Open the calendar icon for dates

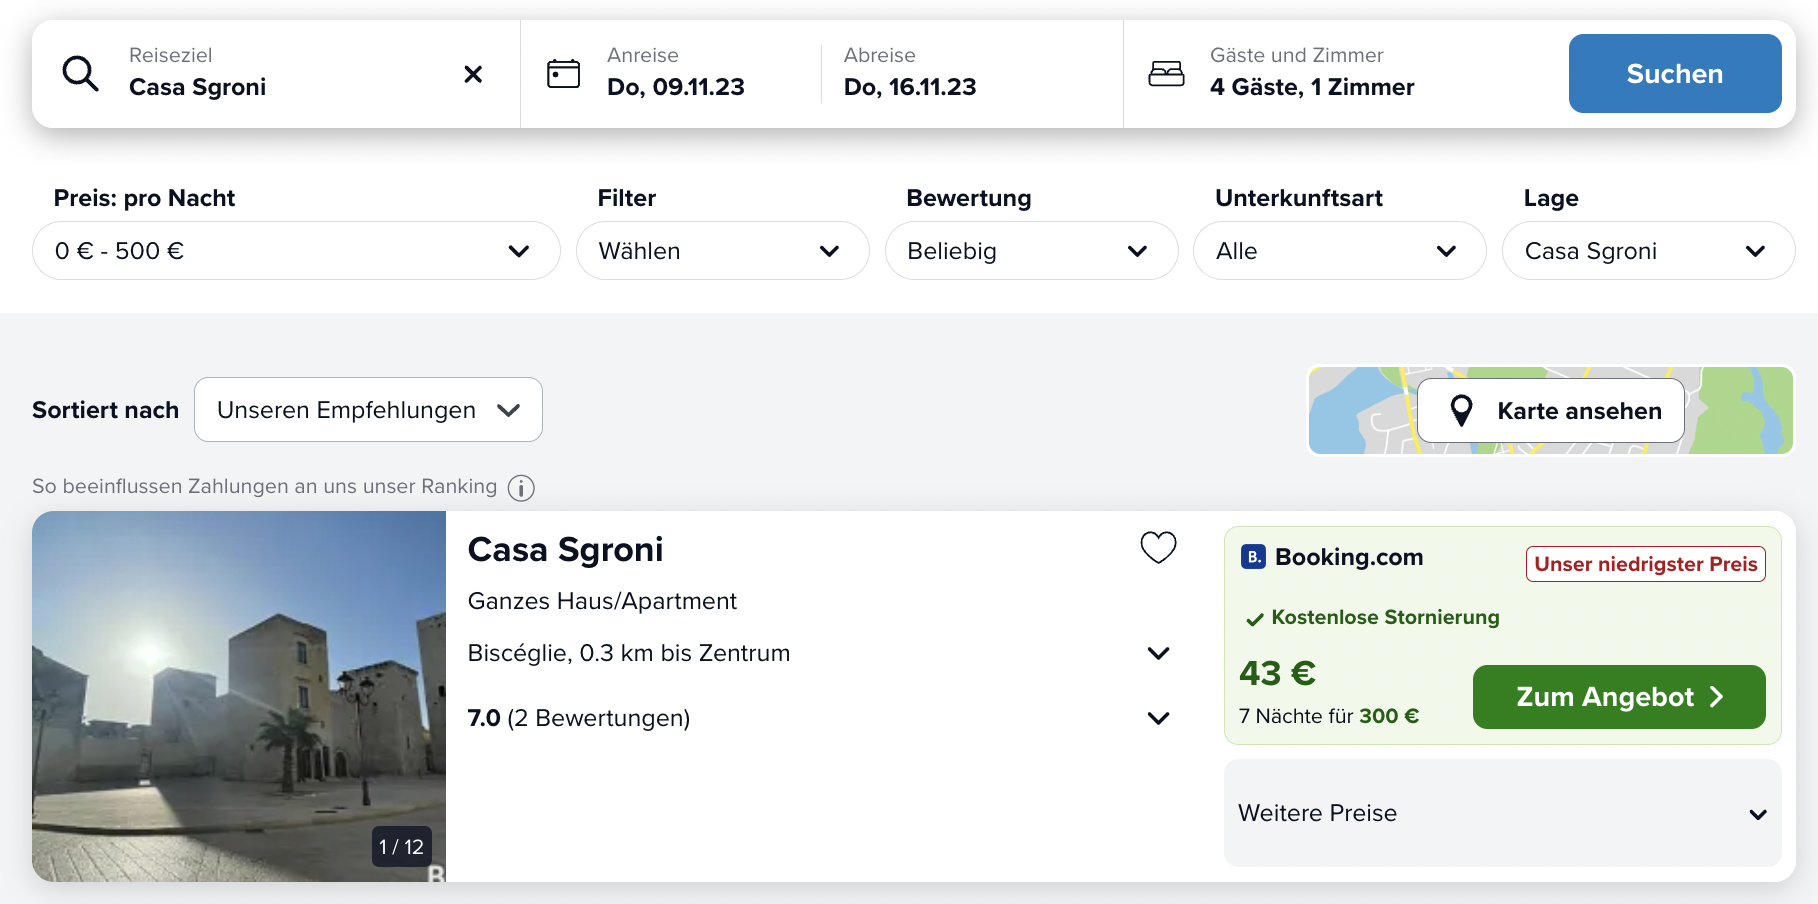click(x=563, y=74)
